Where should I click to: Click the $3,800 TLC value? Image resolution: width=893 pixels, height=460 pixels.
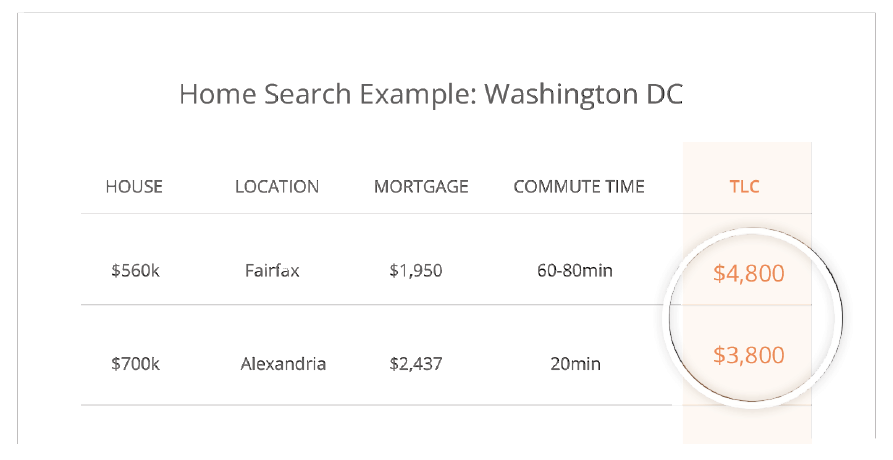pos(748,355)
